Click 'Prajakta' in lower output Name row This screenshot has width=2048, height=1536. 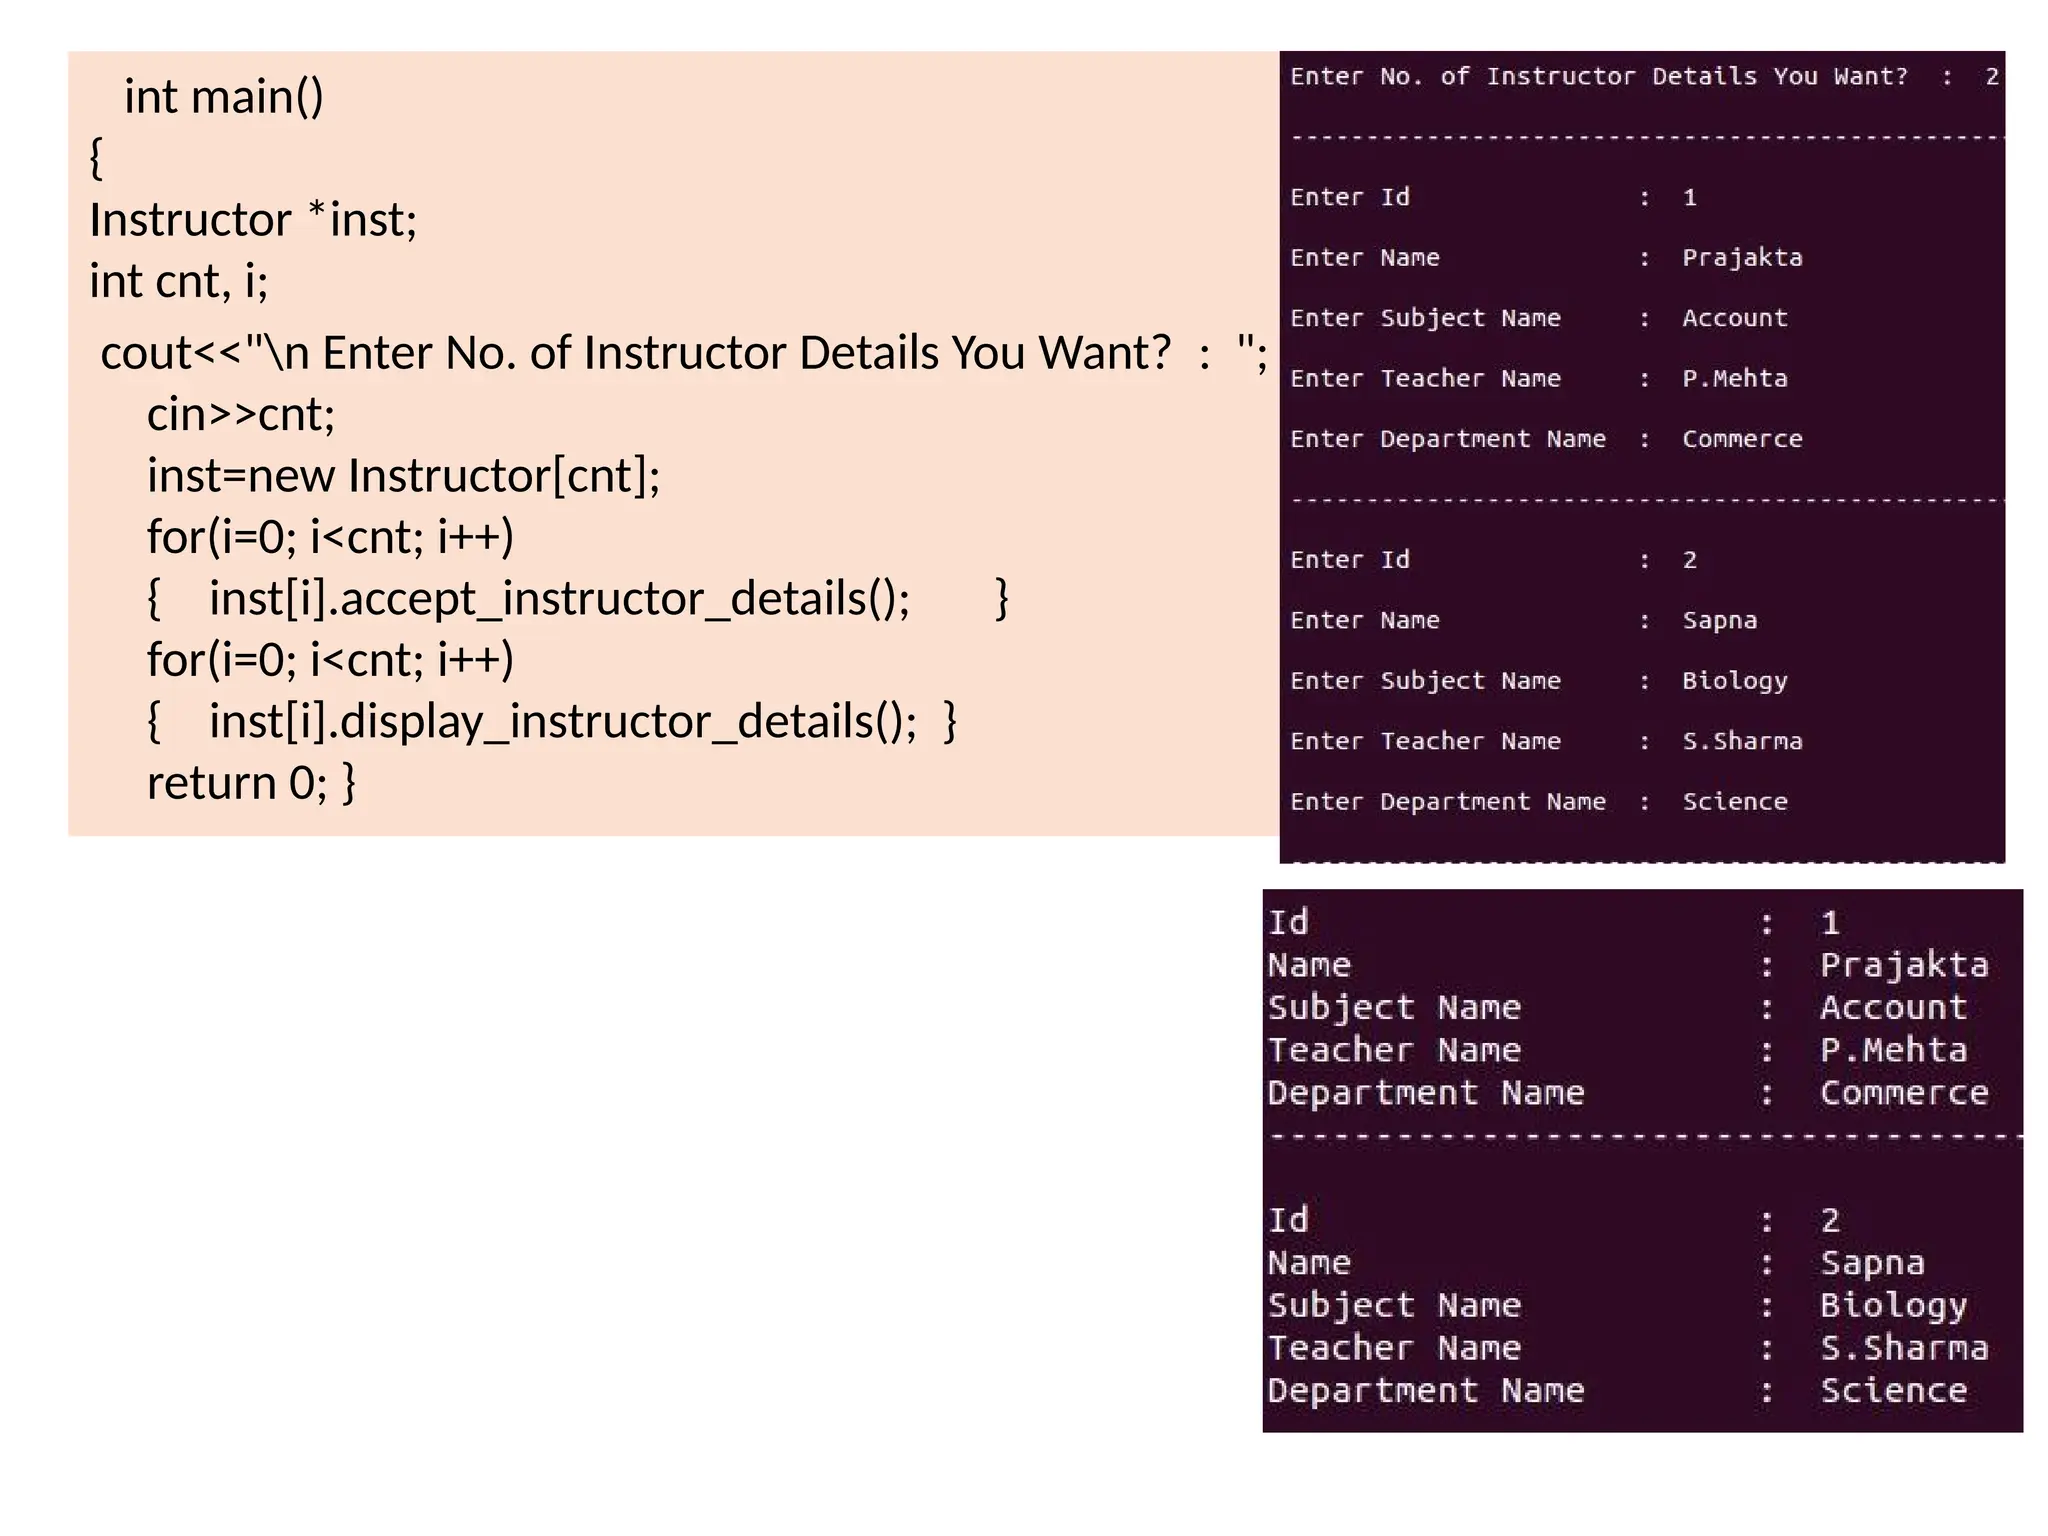1904,966
